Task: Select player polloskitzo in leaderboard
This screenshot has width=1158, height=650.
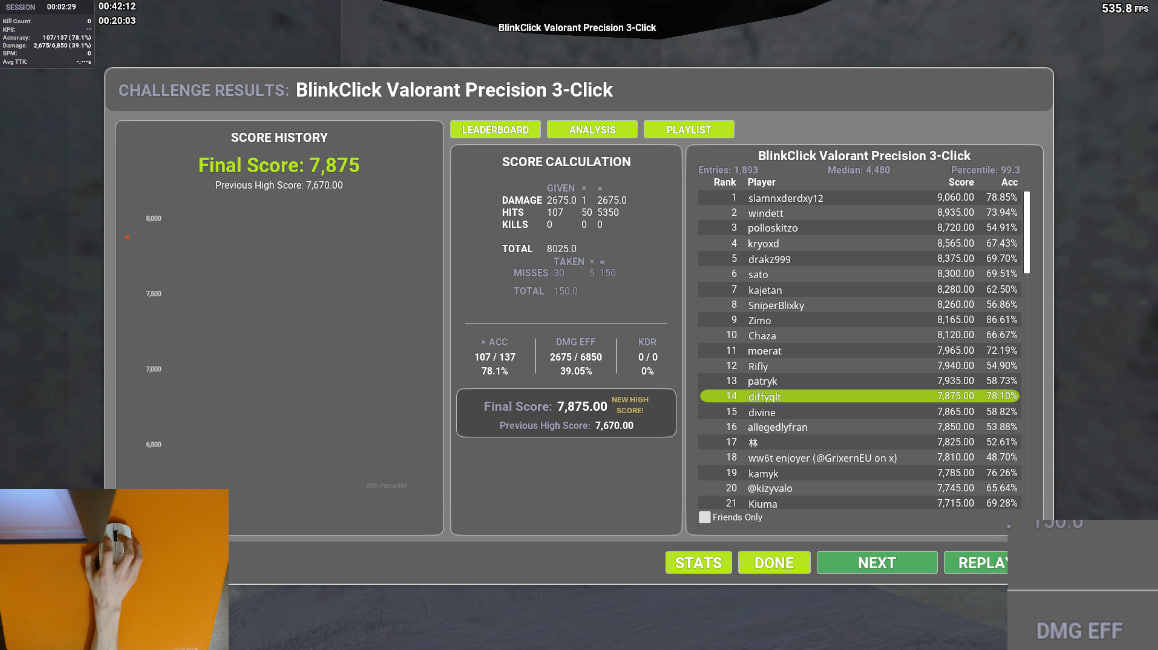Action: [859, 228]
